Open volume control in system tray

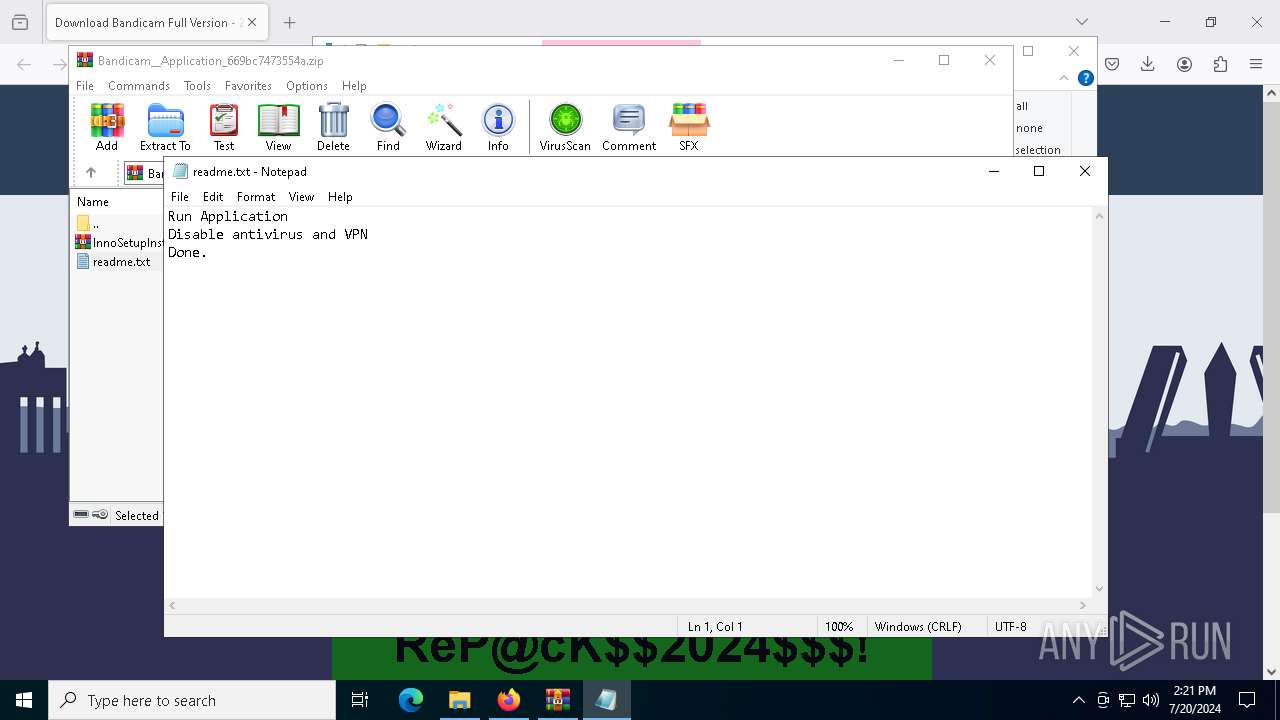[x=1151, y=700]
